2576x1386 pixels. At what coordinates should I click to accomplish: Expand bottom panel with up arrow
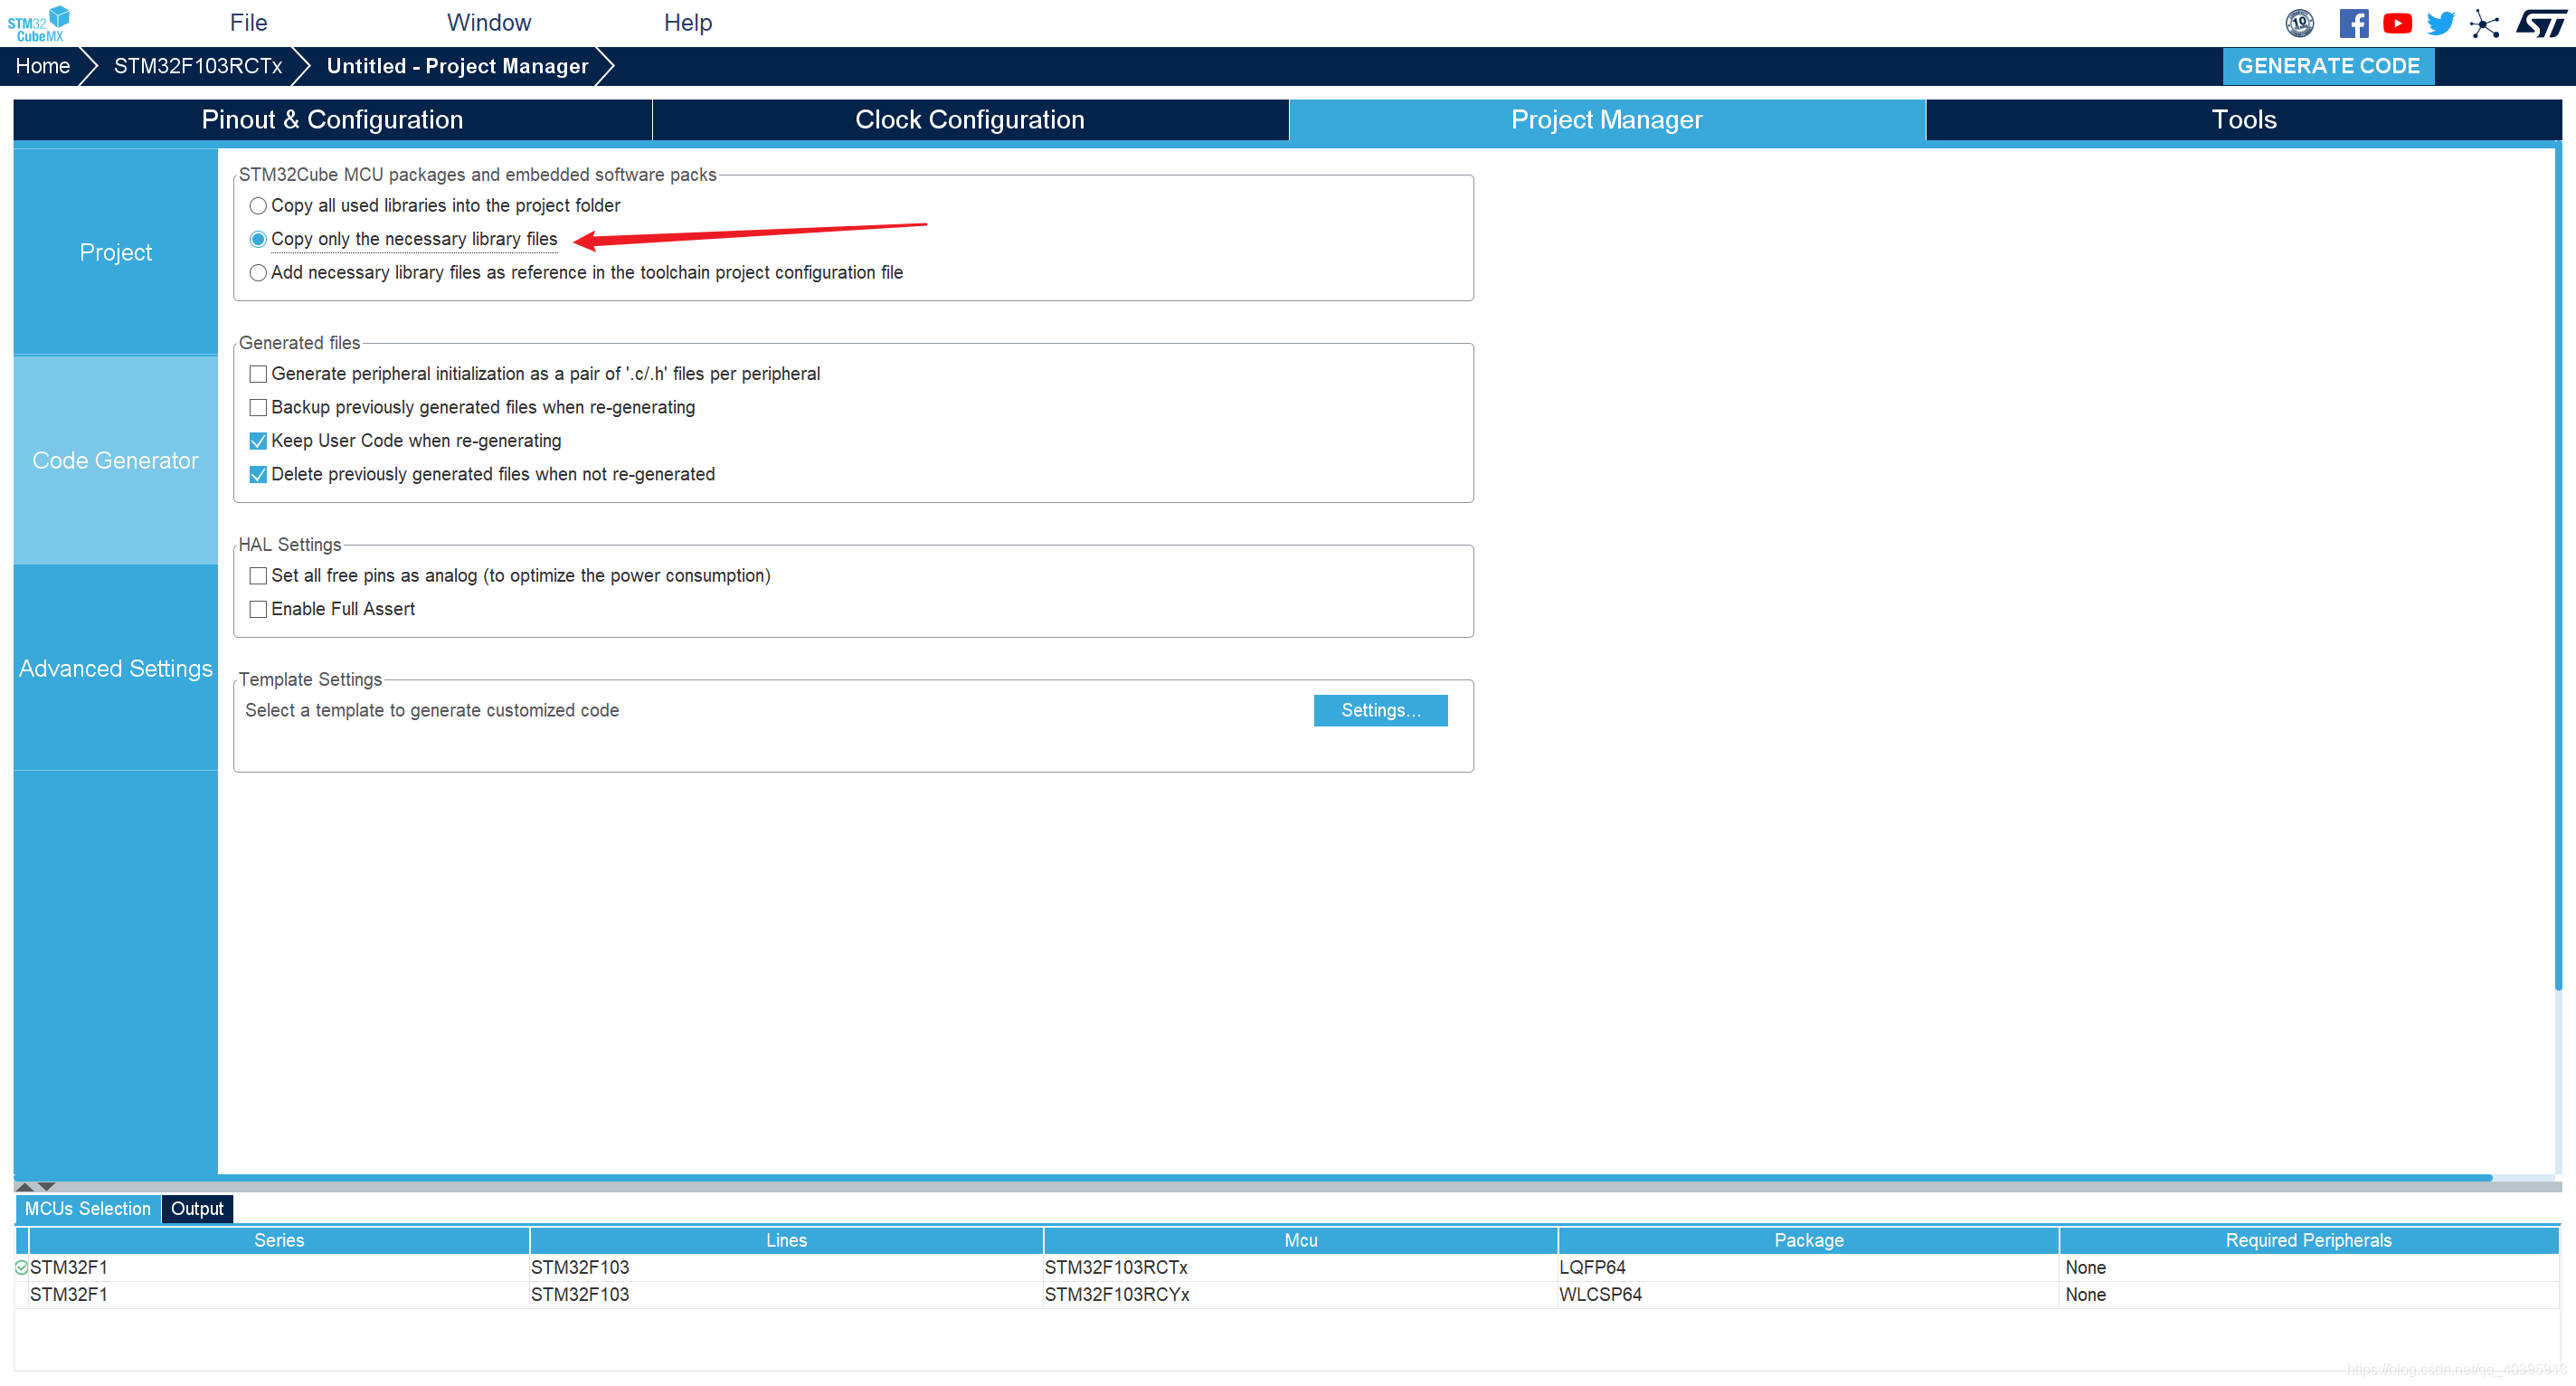(25, 1186)
